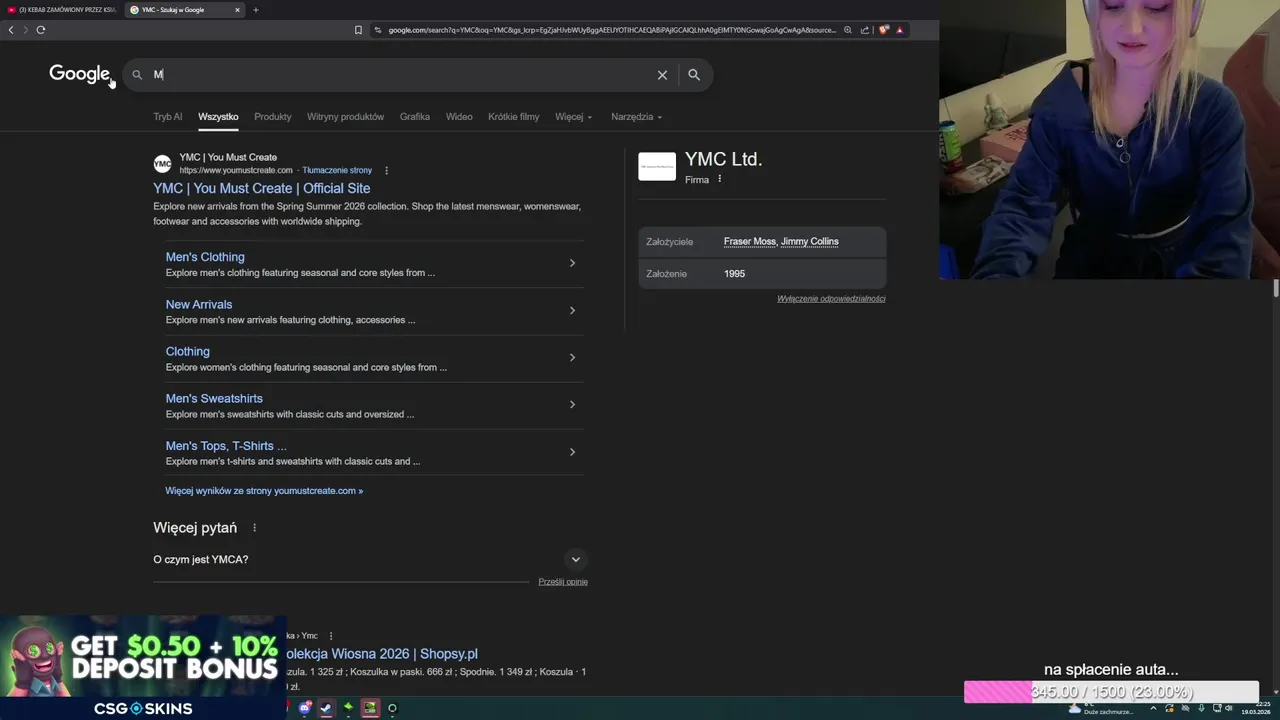Open the Tłumaczenie strony link

(337, 171)
